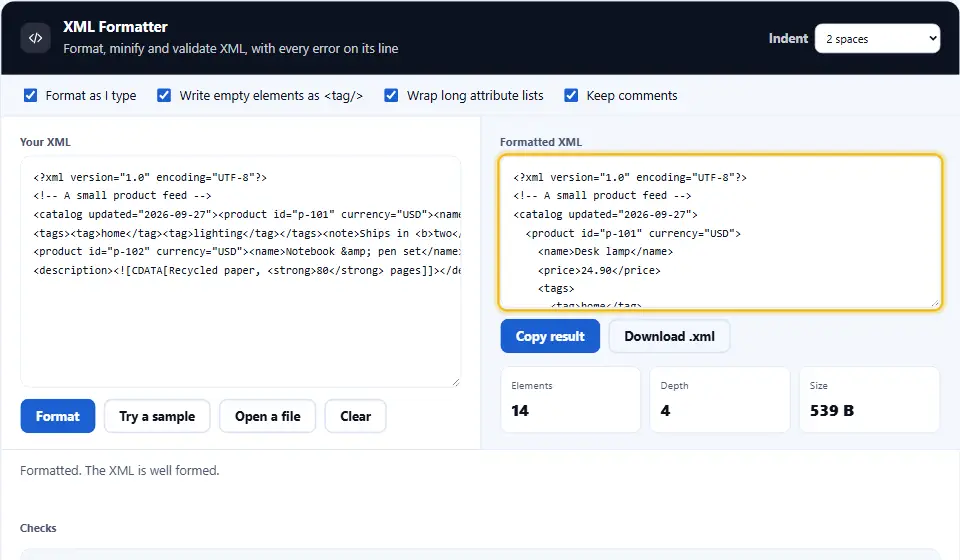This screenshot has height=560, width=960.
Task: Click the Checks section heading
Action: [x=38, y=528]
